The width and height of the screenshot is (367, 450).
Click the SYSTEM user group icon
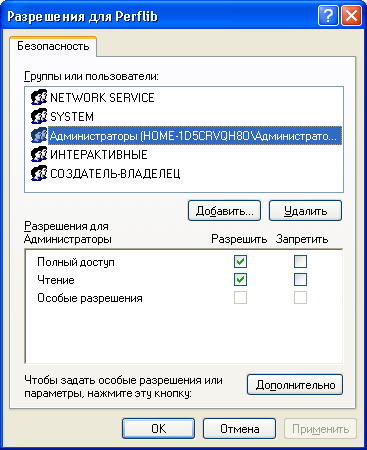[x=39, y=116]
